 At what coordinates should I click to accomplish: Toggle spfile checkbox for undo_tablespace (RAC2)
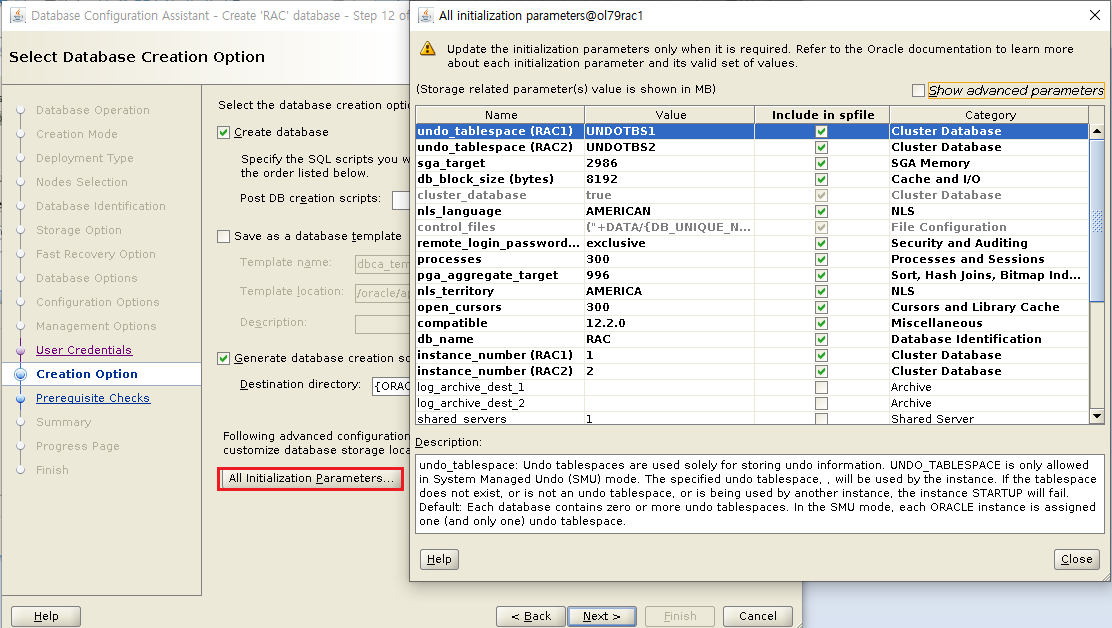(x=821, y=147)
